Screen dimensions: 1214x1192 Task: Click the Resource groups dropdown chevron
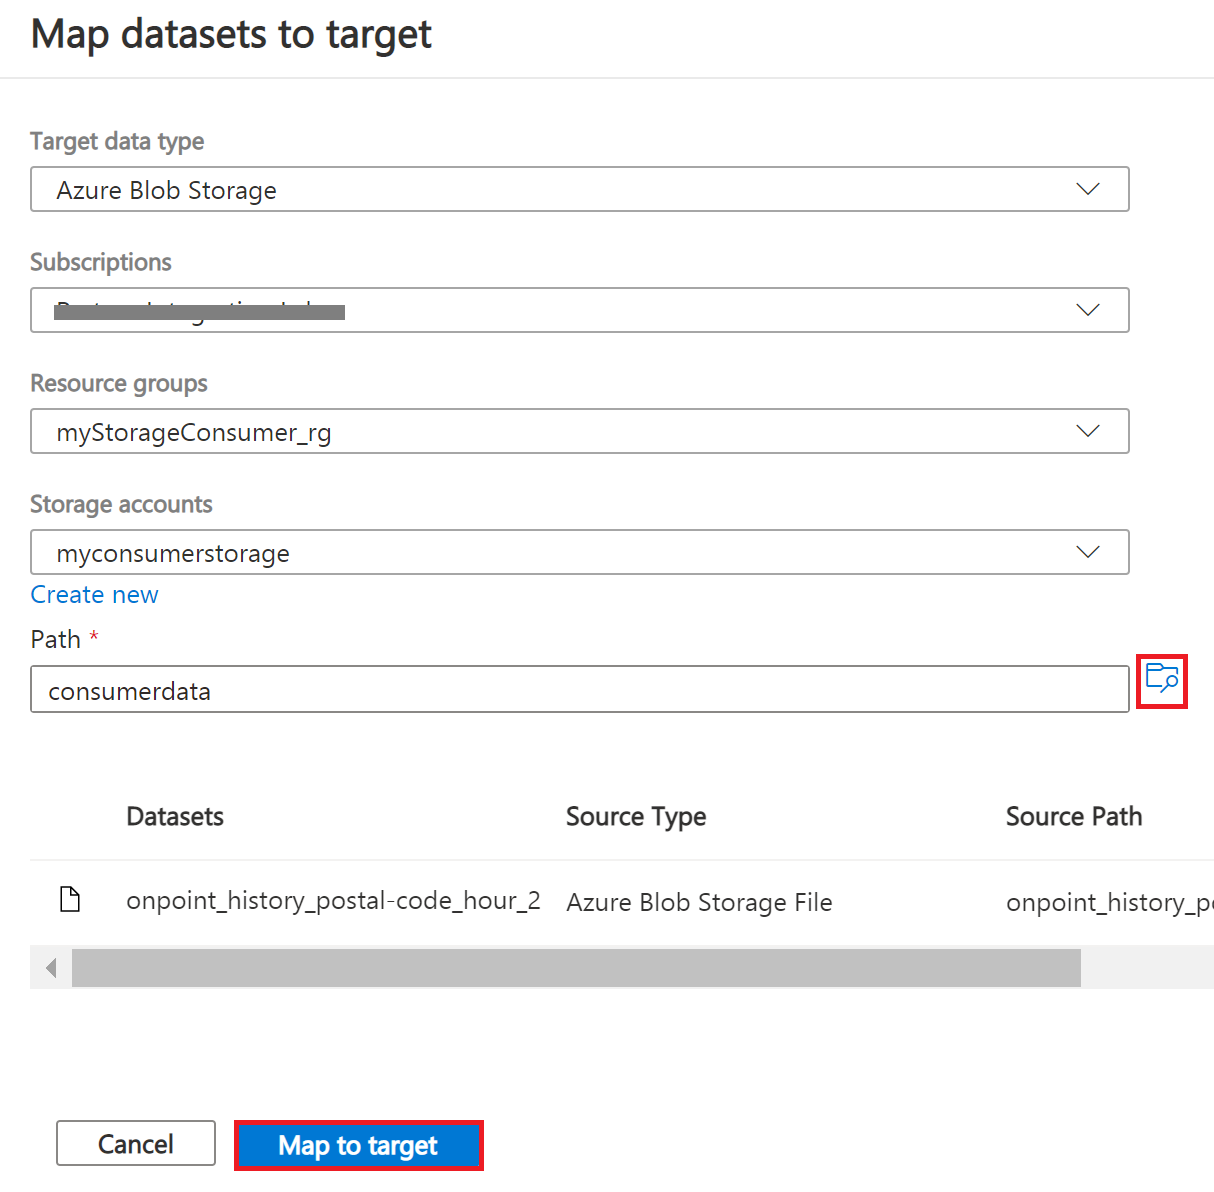1087,431
